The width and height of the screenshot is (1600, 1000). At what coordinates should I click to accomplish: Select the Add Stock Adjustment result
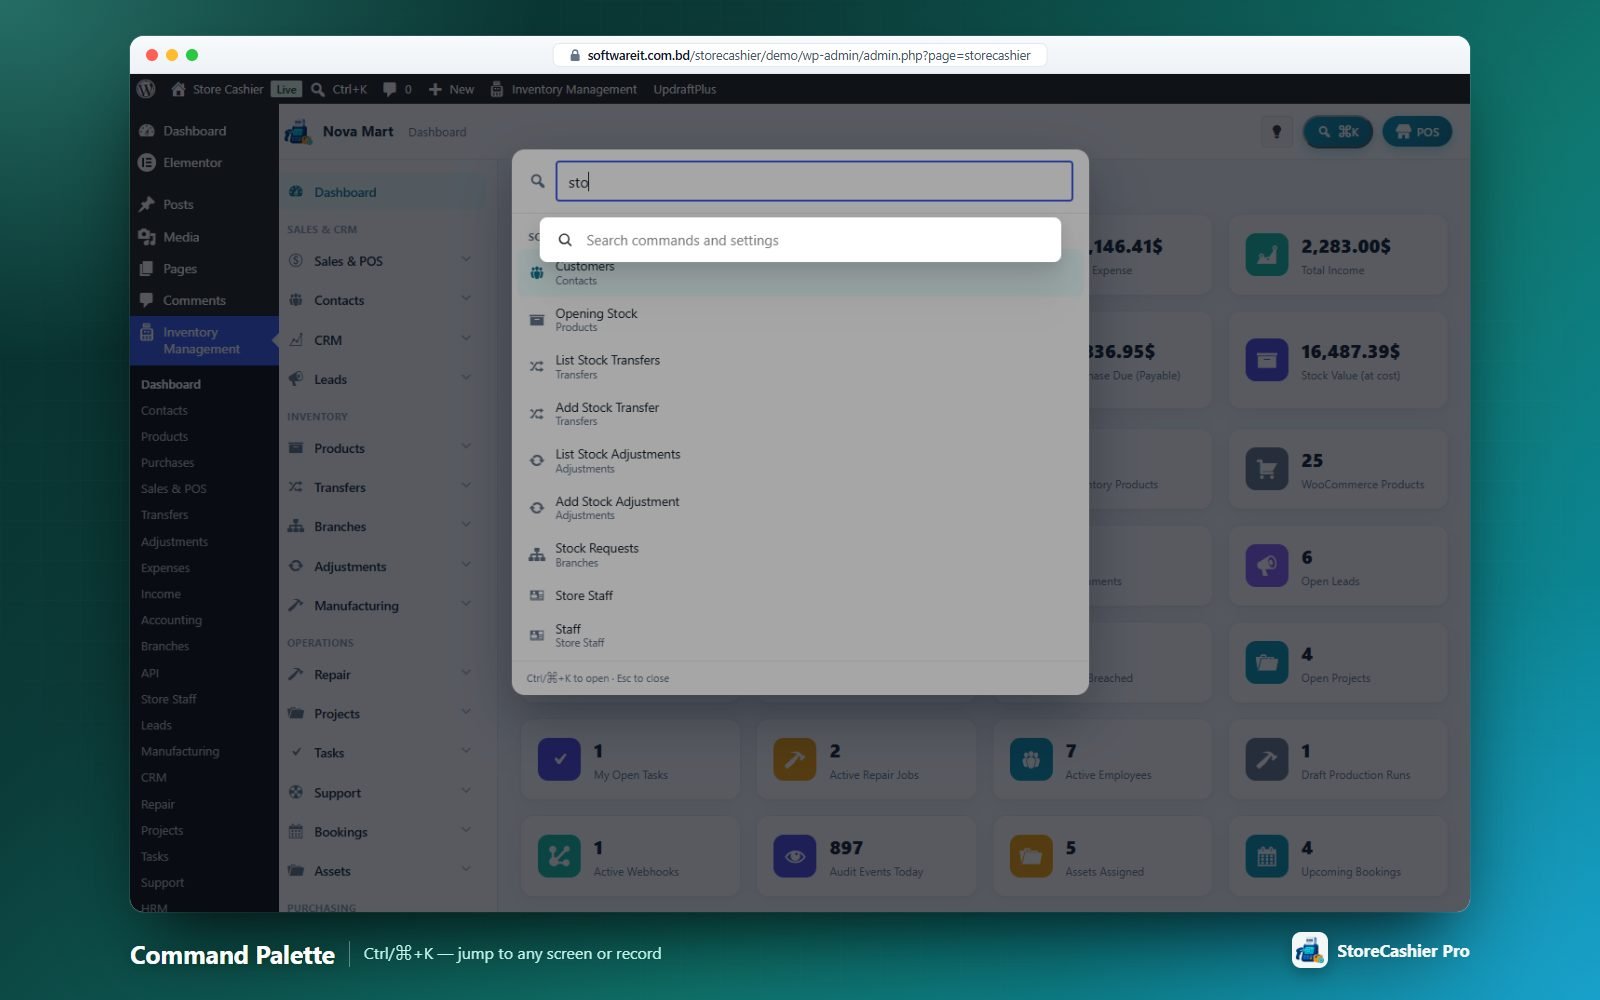coord(800,508)
